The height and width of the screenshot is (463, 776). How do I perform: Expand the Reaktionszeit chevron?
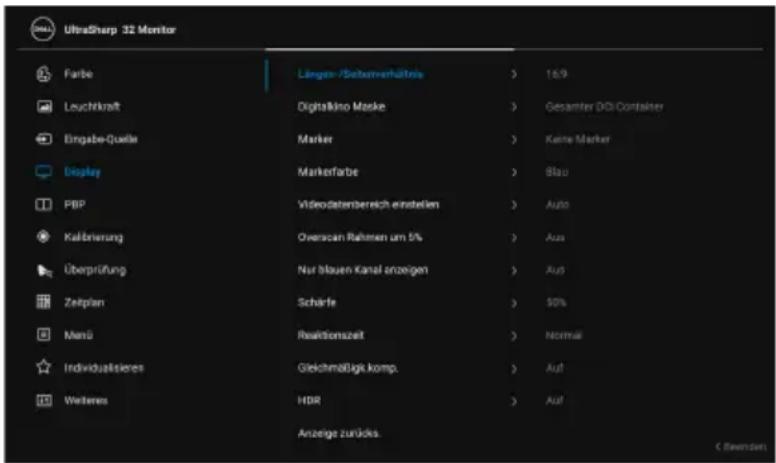[x=514, y=335]
